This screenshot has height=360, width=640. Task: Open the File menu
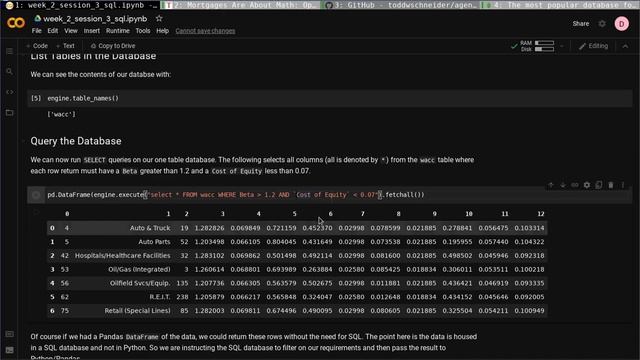point(37,31)
